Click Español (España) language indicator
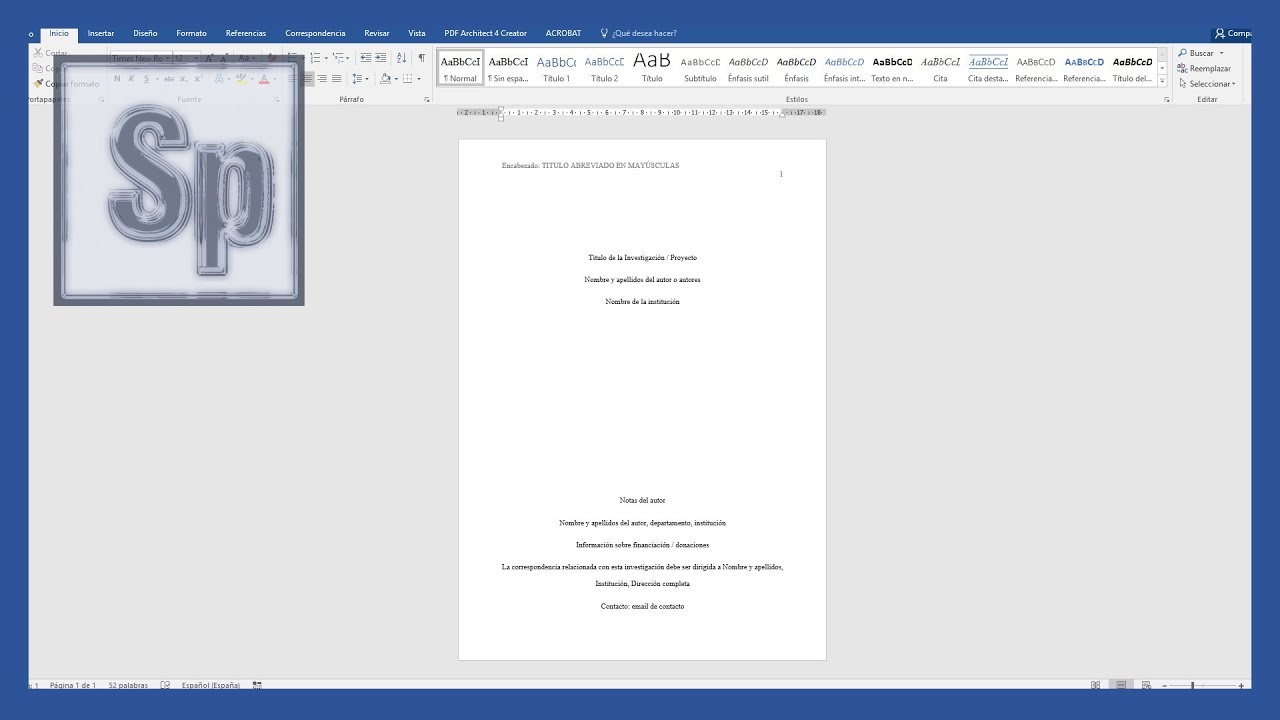 tap(211, 685)
